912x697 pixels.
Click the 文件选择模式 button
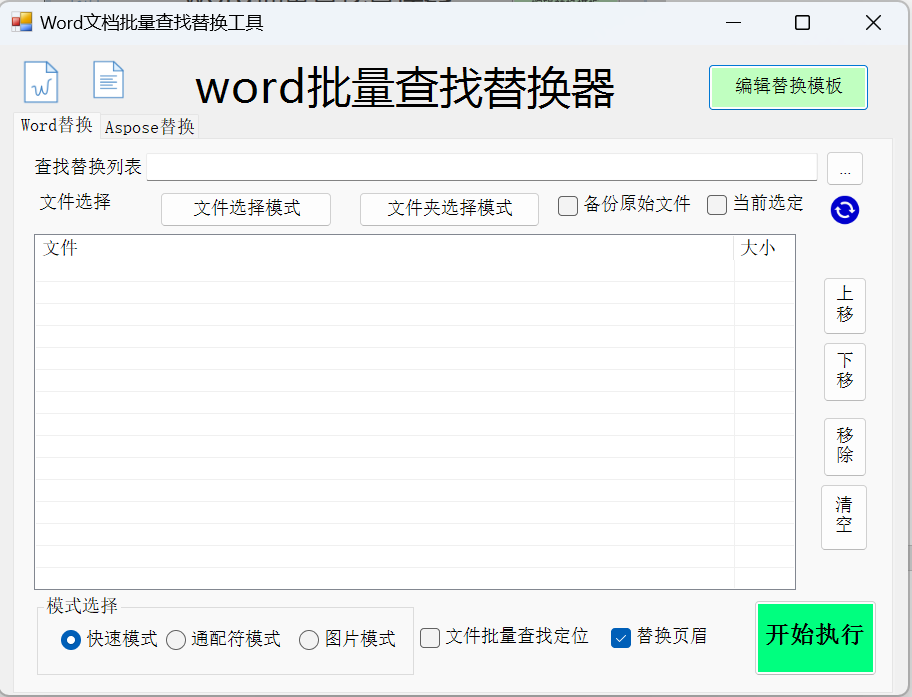245,209
